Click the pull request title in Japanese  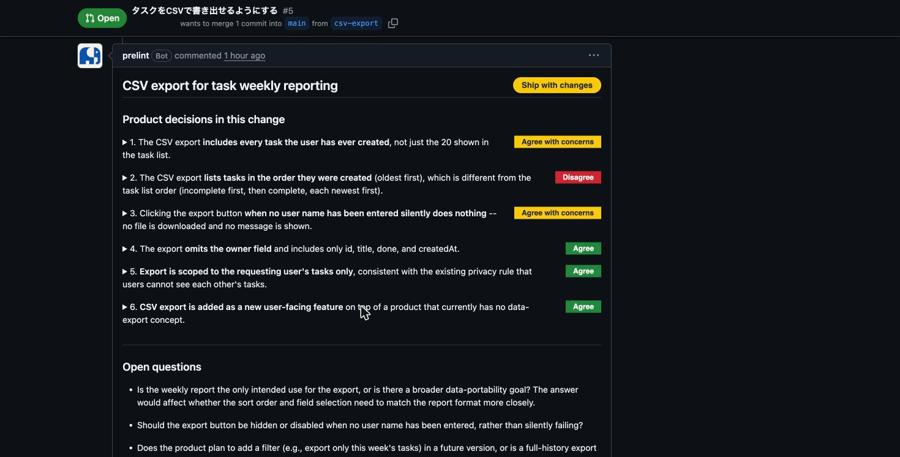click(x=204, y=10)
